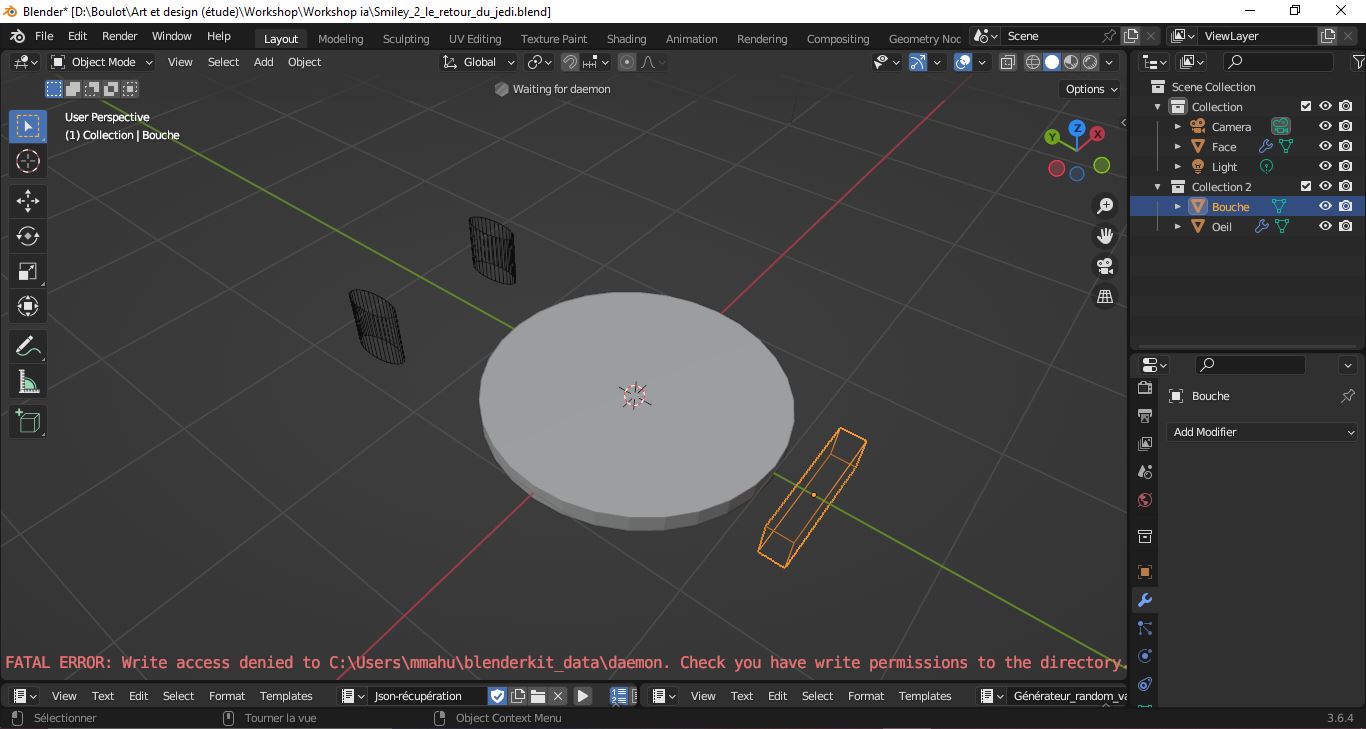Screen dimensions: 1366x729
Task: Run script with the play button
Action: coord(583,696)
